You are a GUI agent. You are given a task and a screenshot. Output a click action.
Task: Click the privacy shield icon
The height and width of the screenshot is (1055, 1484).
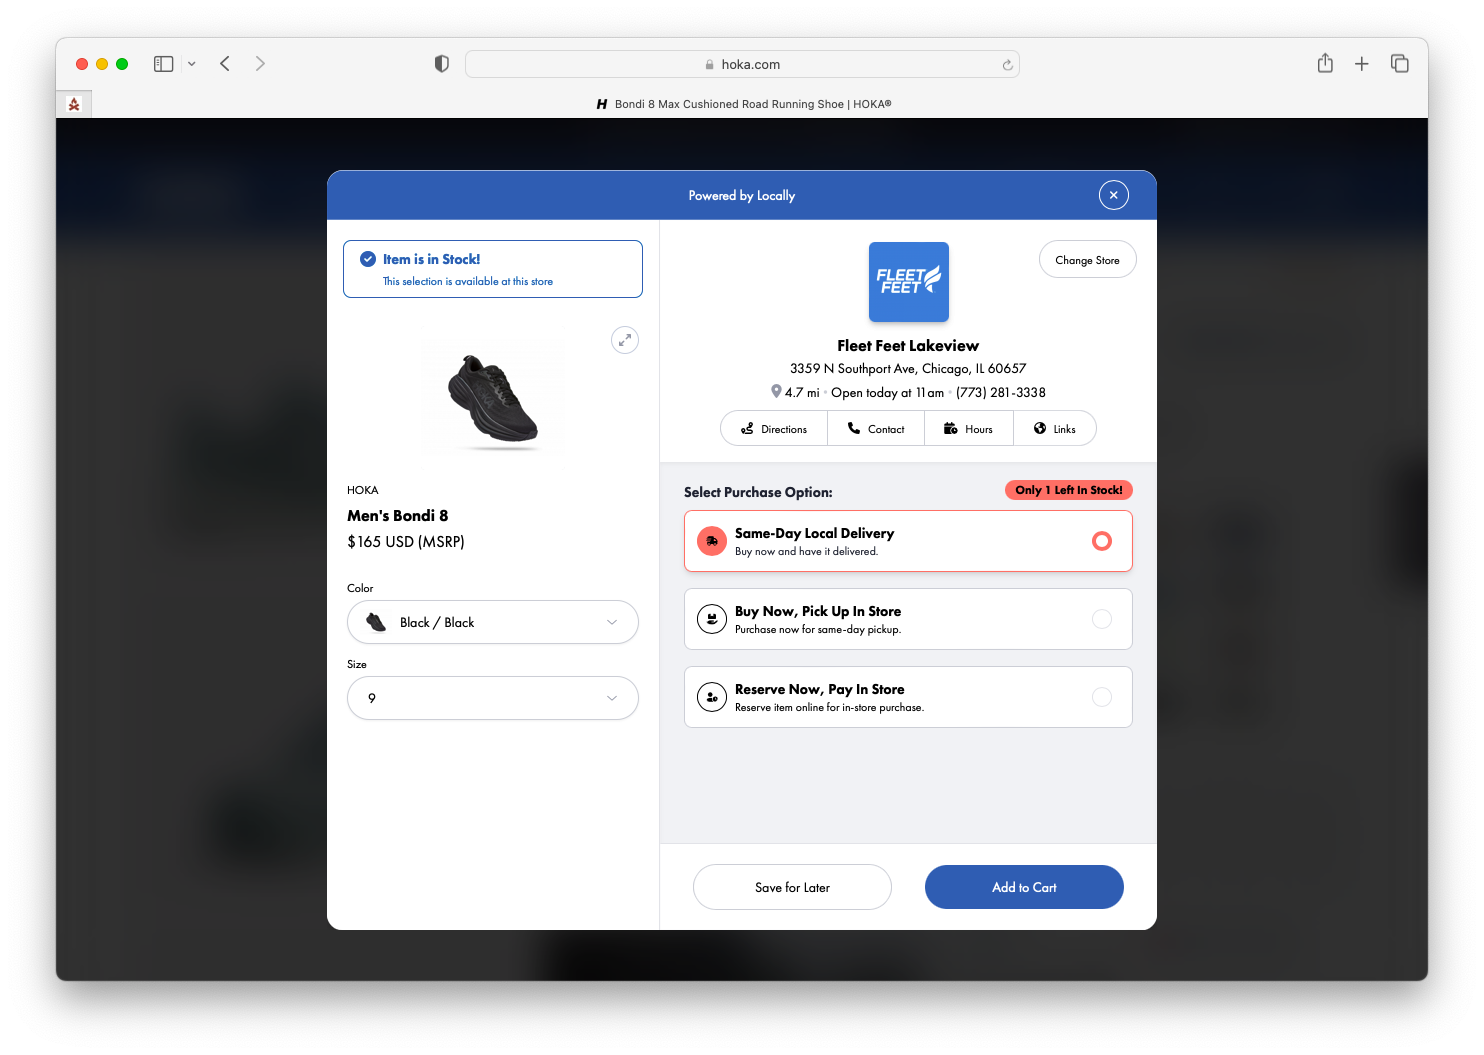tap(442, 64)
